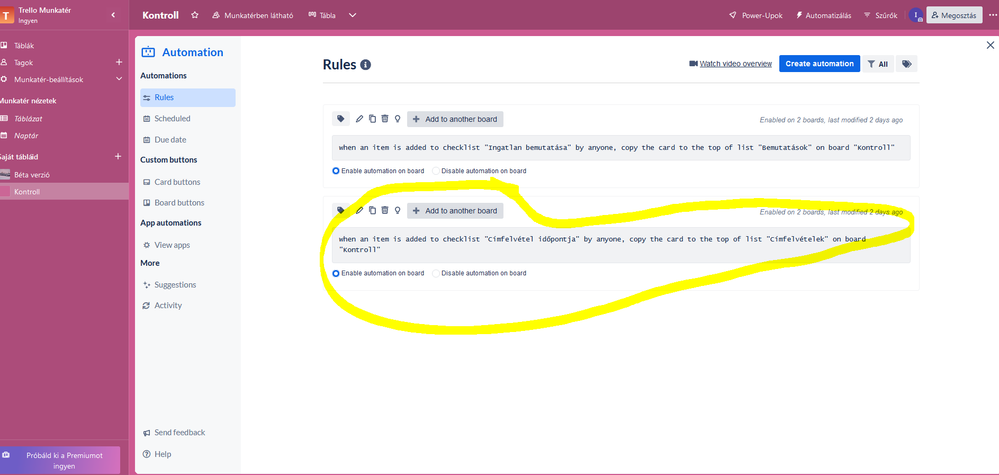The image size is (999, 475).
Task: Open tags for the "Ingatlan bemutatása" rule
Action: 341,119
